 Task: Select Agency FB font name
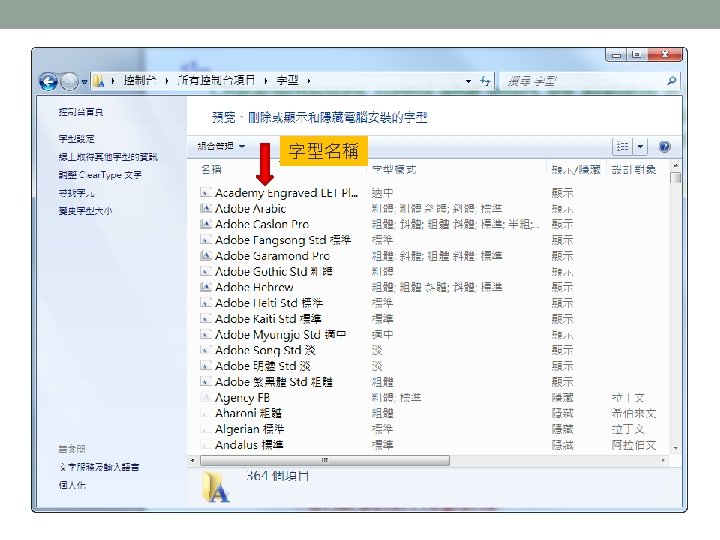(242, 398)
